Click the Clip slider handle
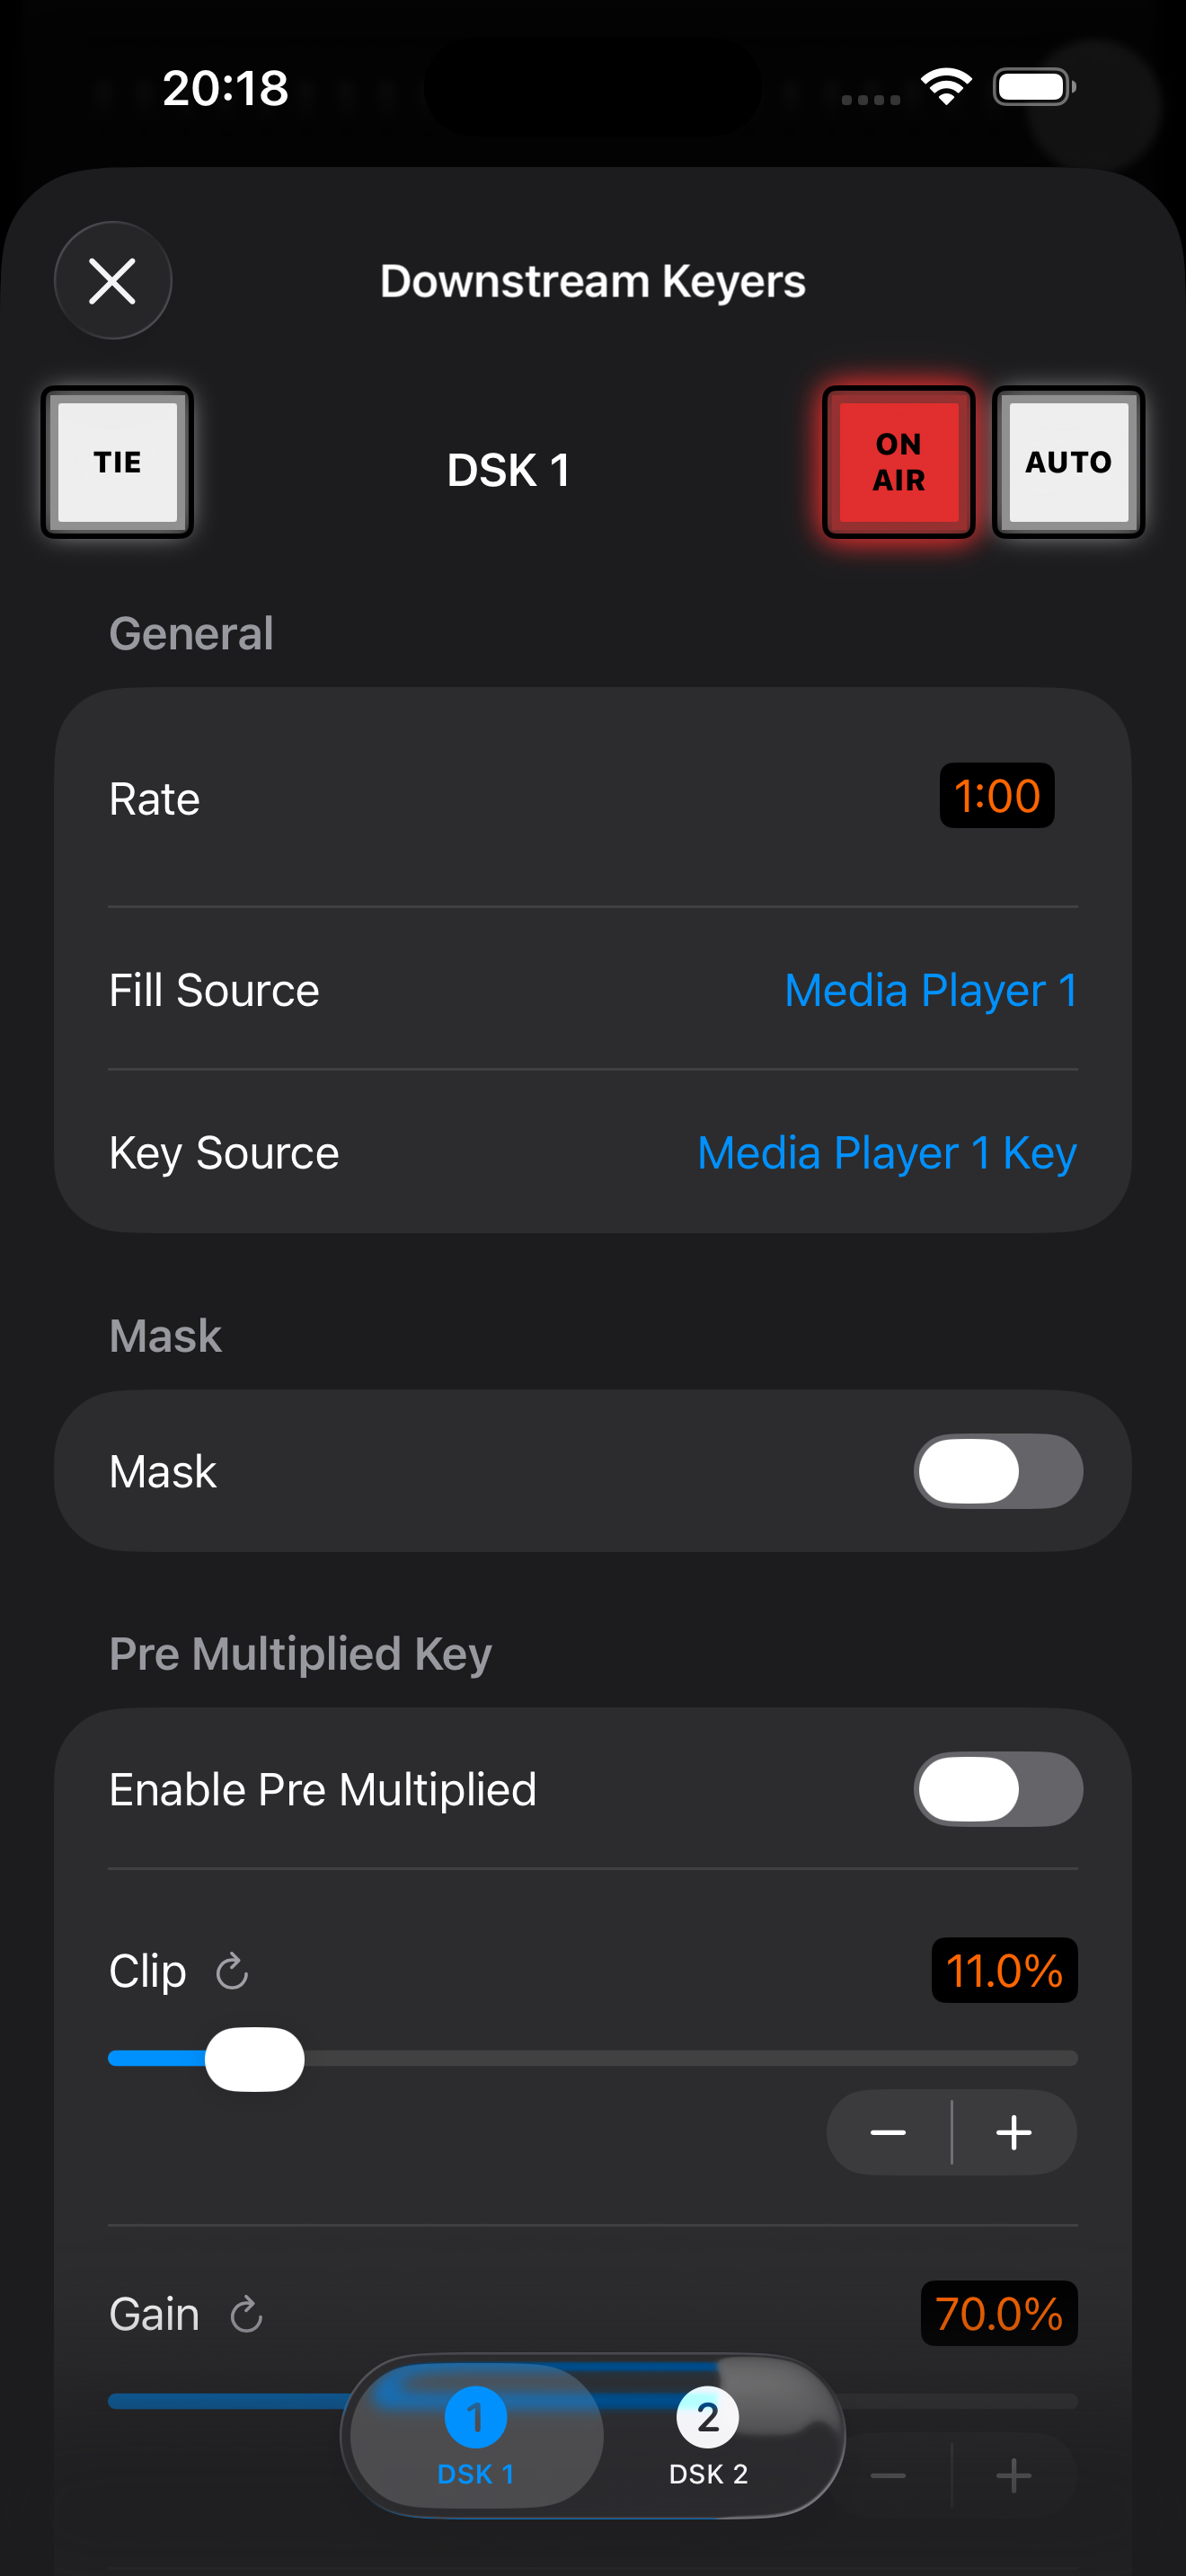This screenshot has width=1186, height=2576. (x=254, y=2059)
